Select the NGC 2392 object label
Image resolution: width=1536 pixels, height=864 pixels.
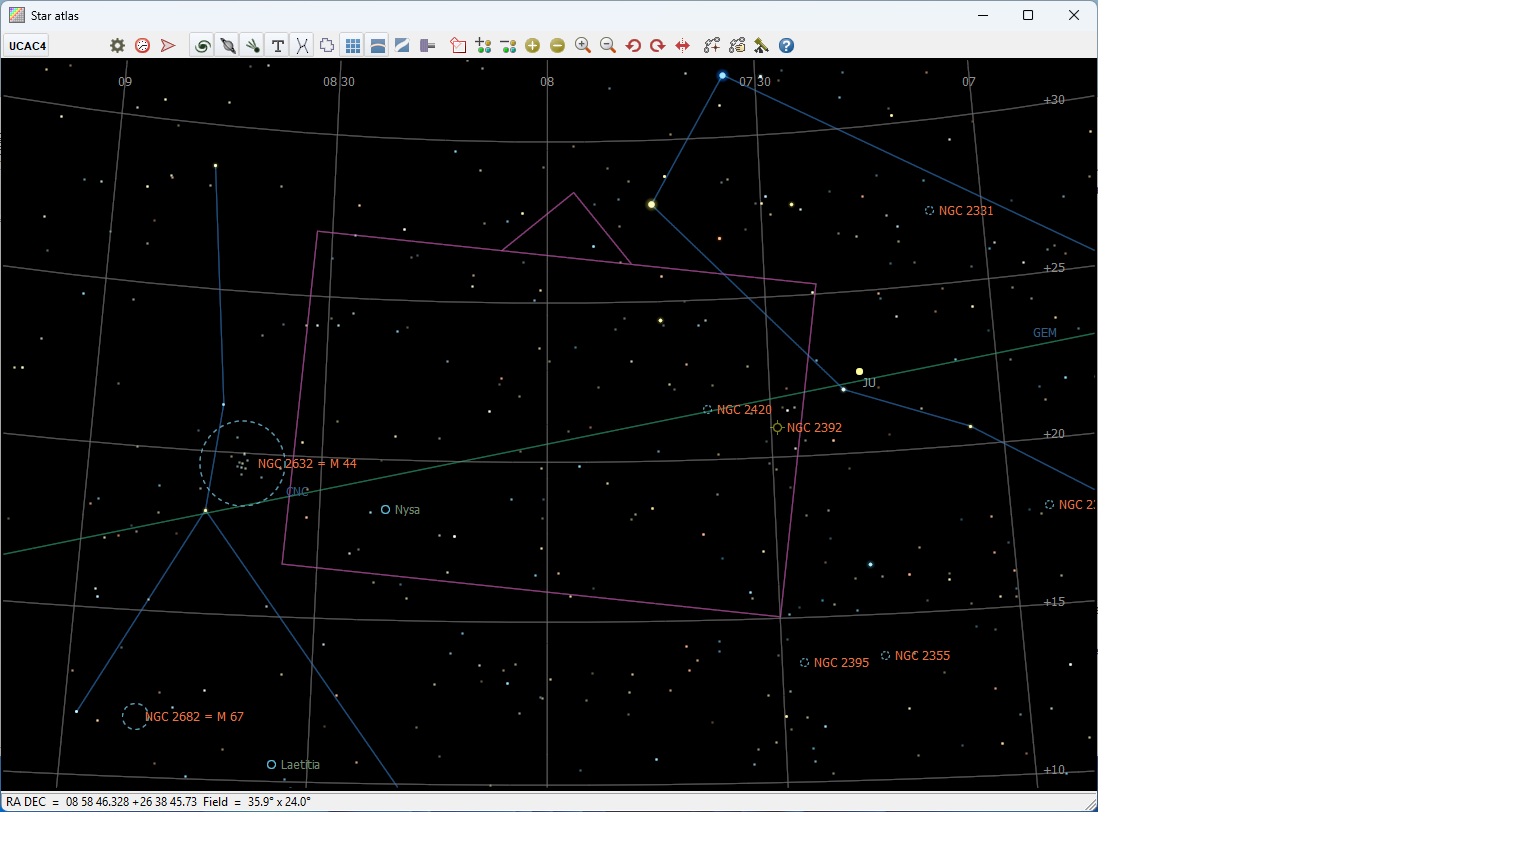click(x=814, y=428)
